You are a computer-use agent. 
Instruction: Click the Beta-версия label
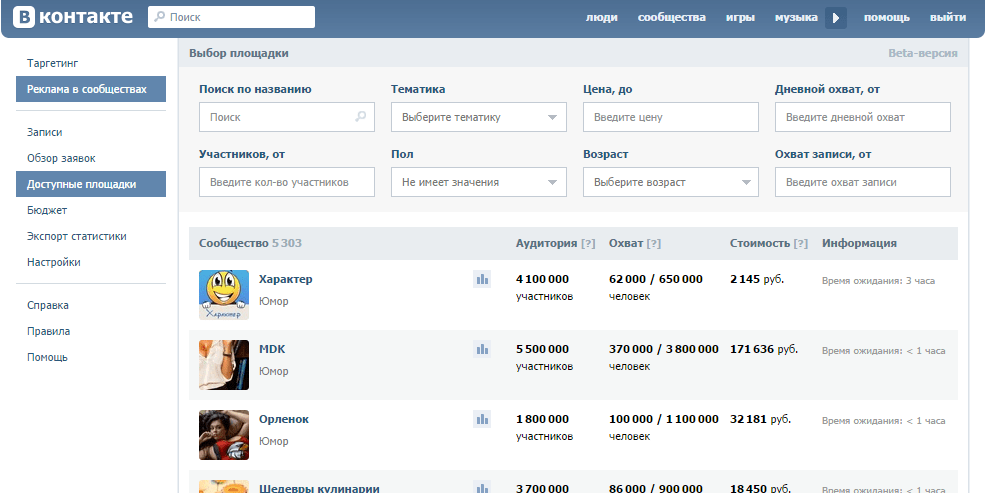click(923, 53)
